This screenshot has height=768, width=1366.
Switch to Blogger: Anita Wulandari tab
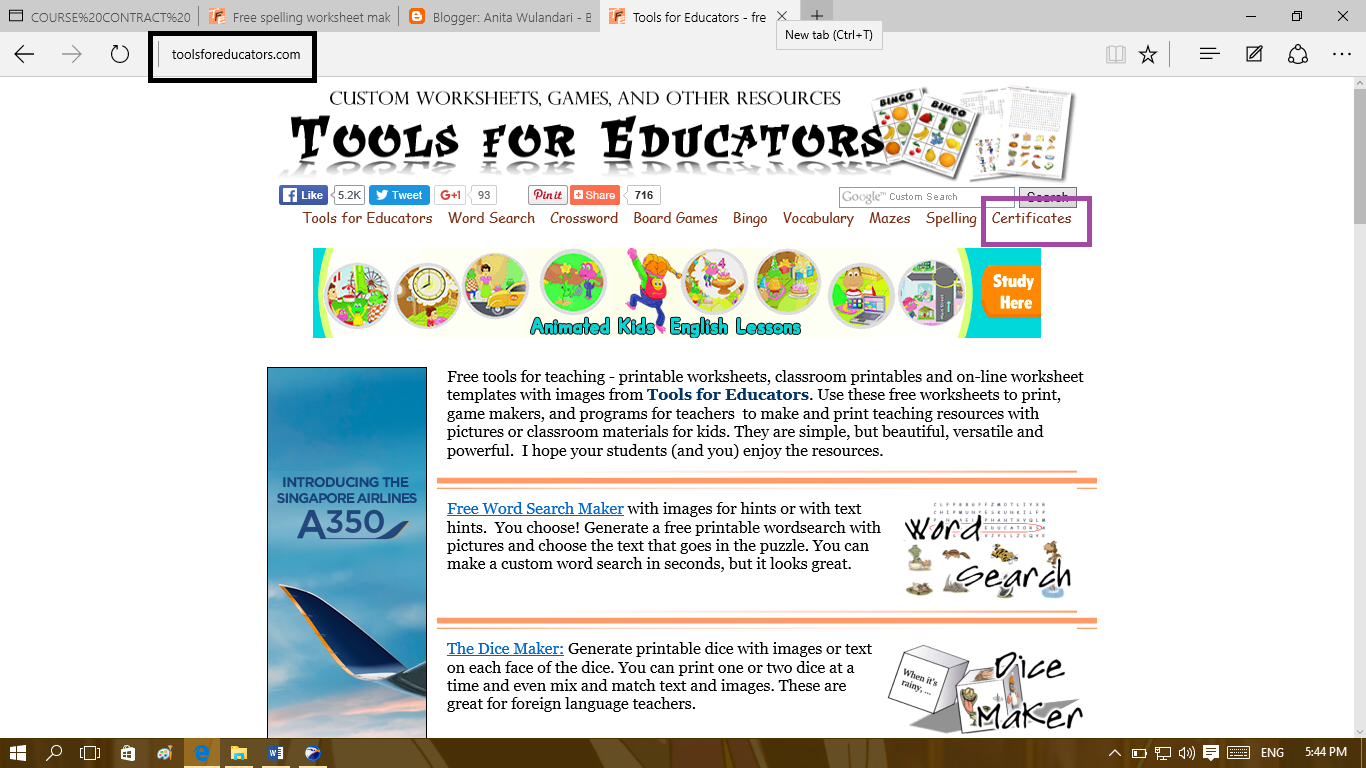click(x=500, y=17)
